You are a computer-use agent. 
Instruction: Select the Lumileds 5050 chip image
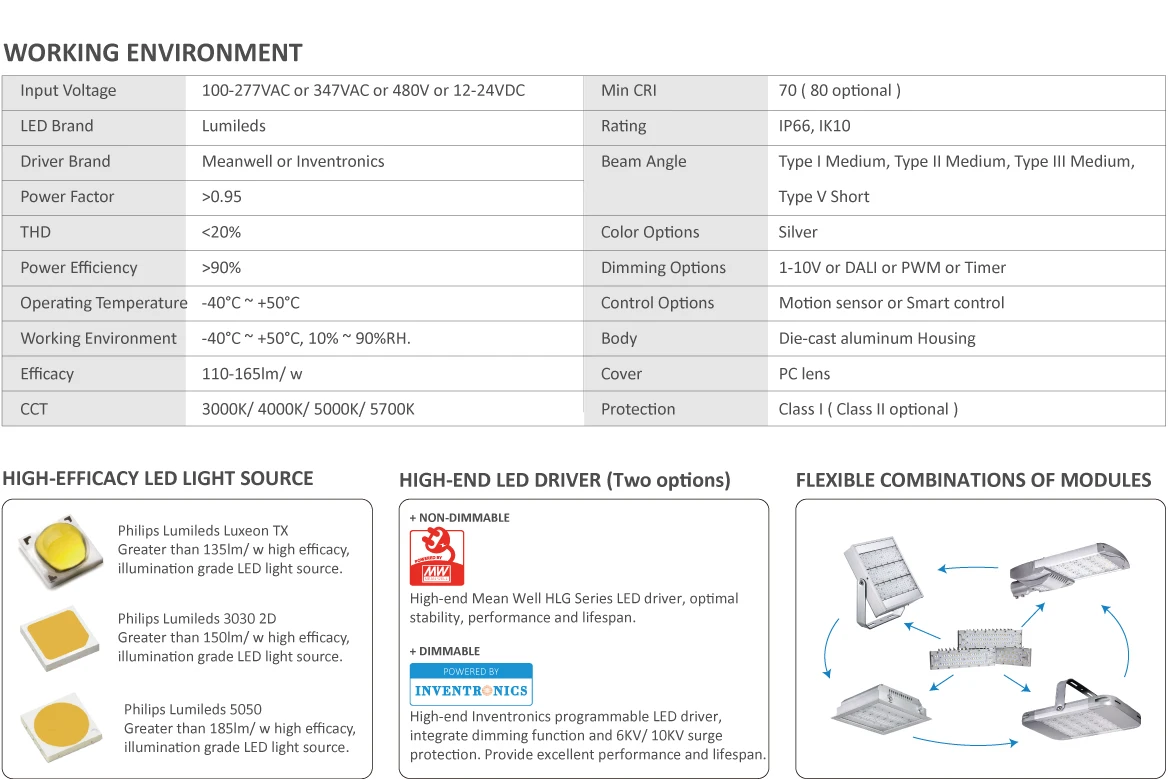[x=61, y=728]
